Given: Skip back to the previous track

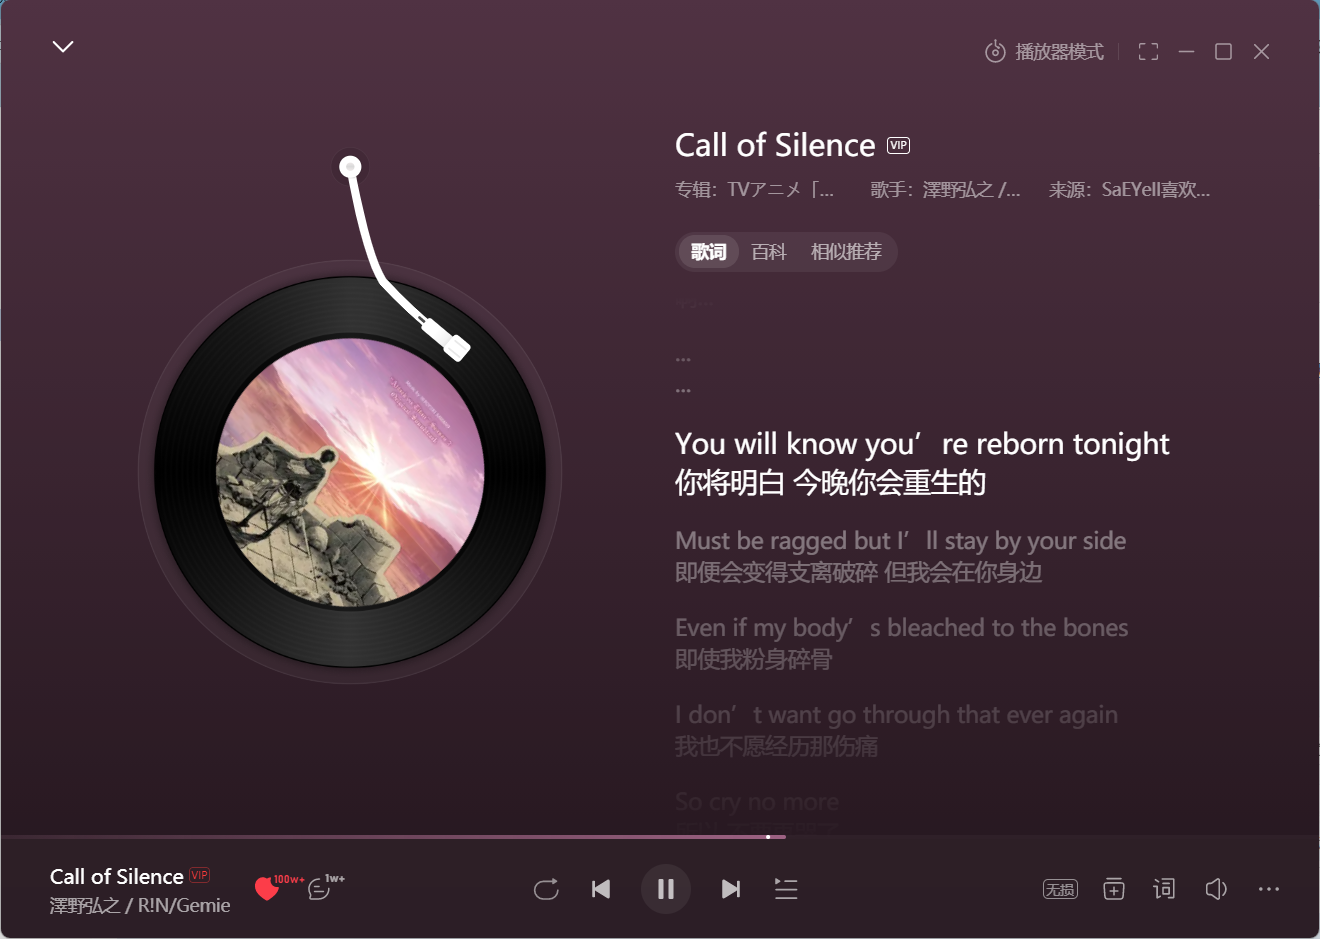Looking at the screenshot, I should tap(601, 889).
